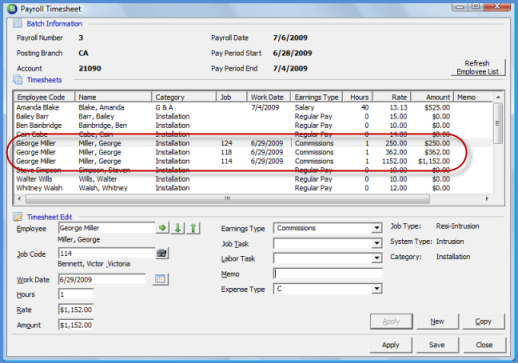
Task: Open the Work Date calendar picker icon
Action: [x=160, y=279]
